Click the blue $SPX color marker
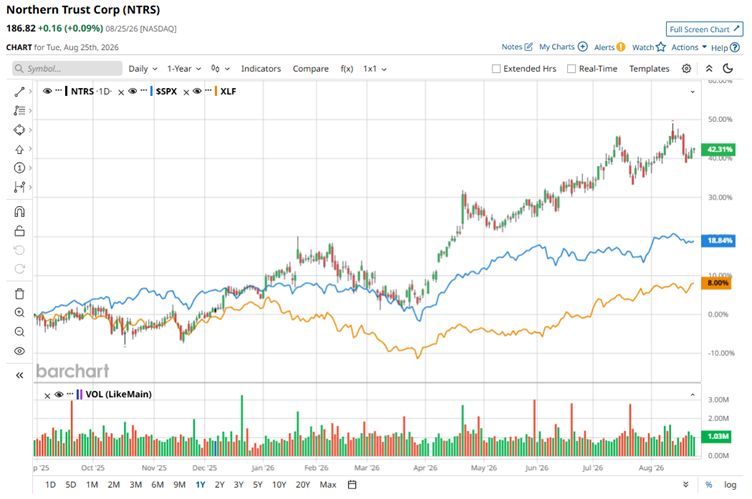This screenshot has height=499, width=752. coord(152,91)
